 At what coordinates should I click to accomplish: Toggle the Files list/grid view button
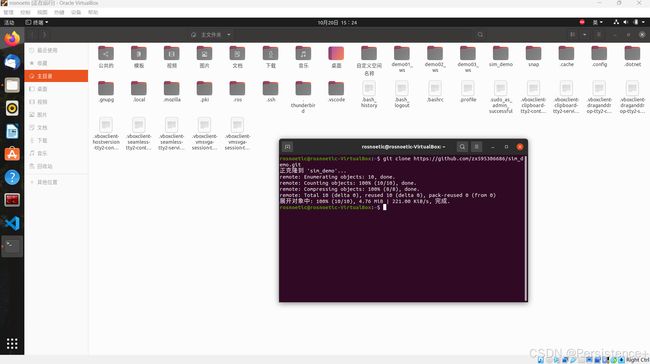[572, 35]
